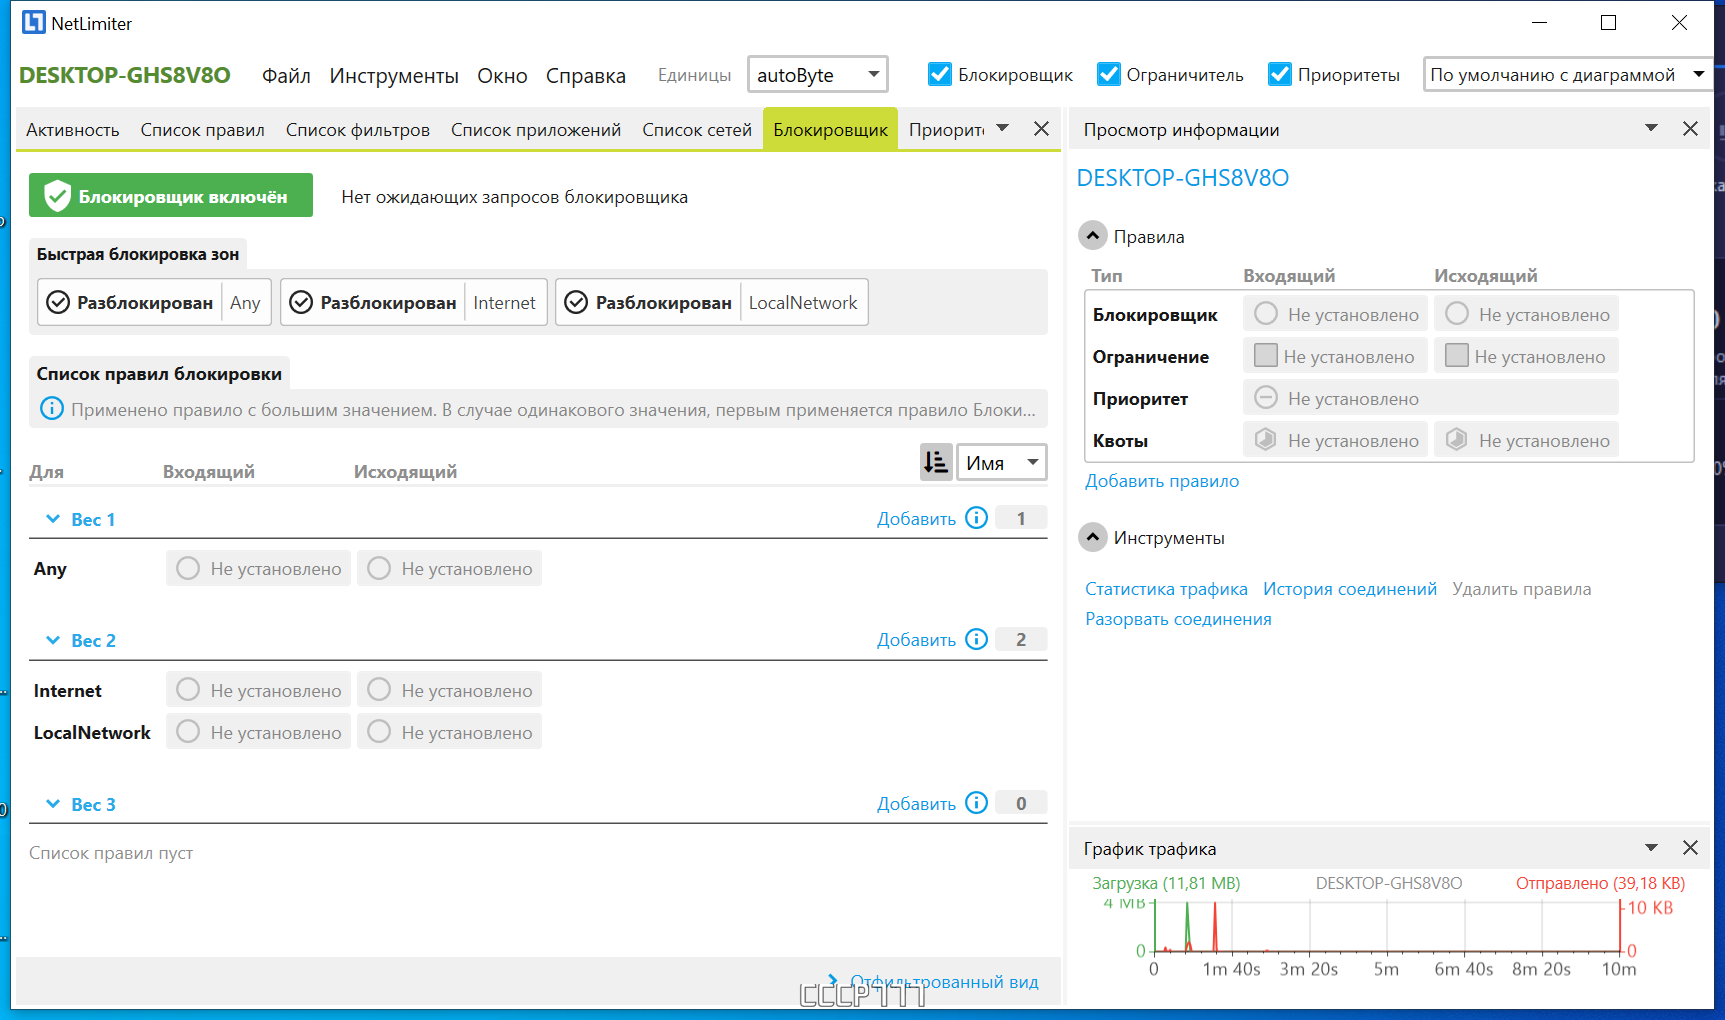Set outgoing Блокировщик rule in info panel
Image resolution: width=1725 pixels, height=1020 pixels.
1527,314
